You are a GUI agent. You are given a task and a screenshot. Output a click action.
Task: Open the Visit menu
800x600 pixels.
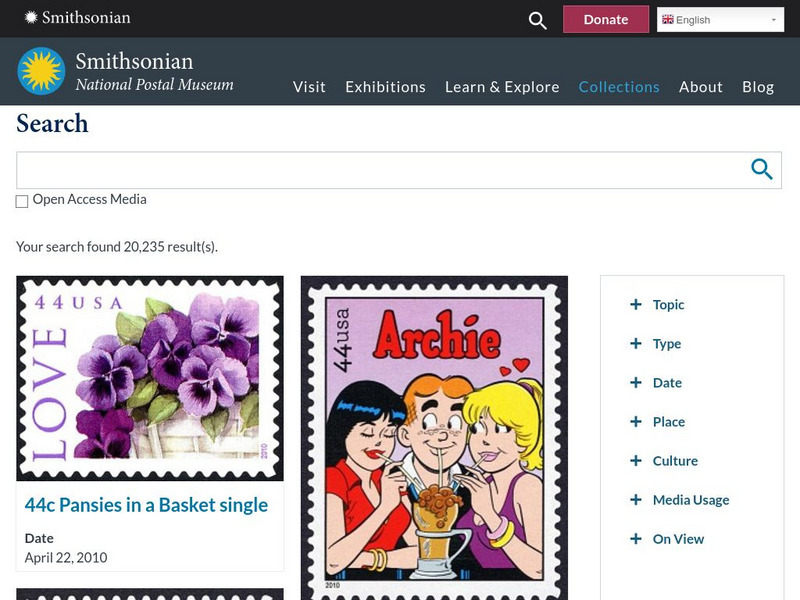click(309, 87)
